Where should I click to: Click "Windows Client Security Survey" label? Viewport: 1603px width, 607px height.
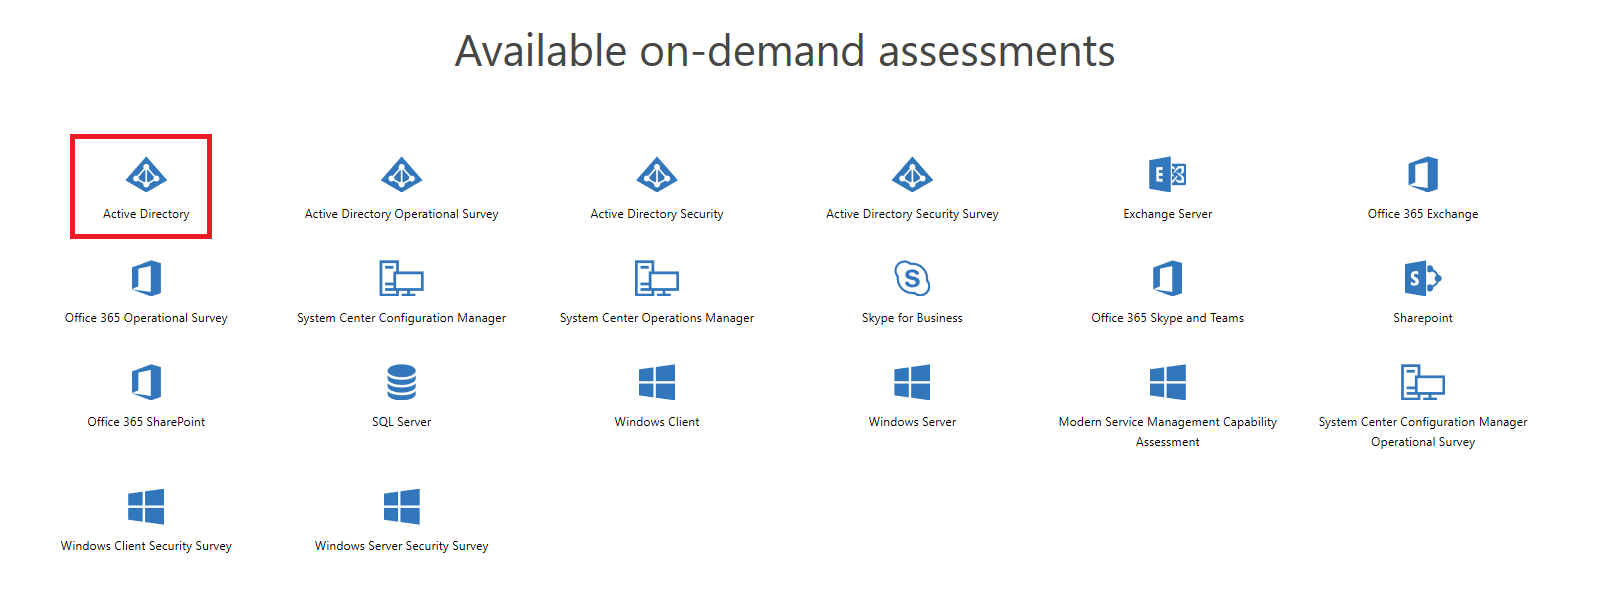pyautogui.click(x=146, y=546)
